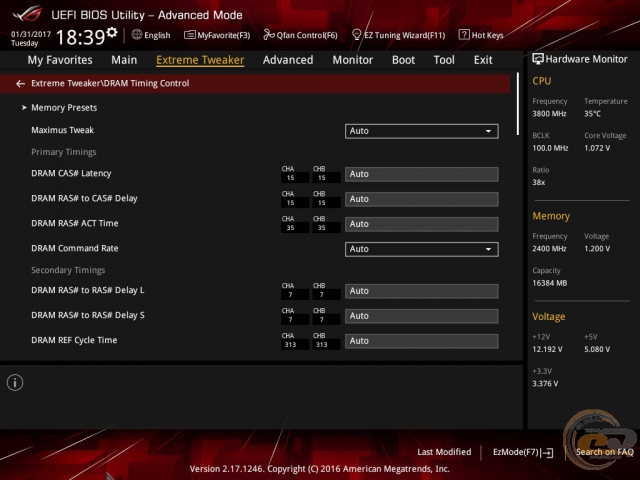Image resolution: width=640 pixels, height=480 pixels.
Task: Open the DRAM Command Rate dropdown
Action: tap(422, 249)
